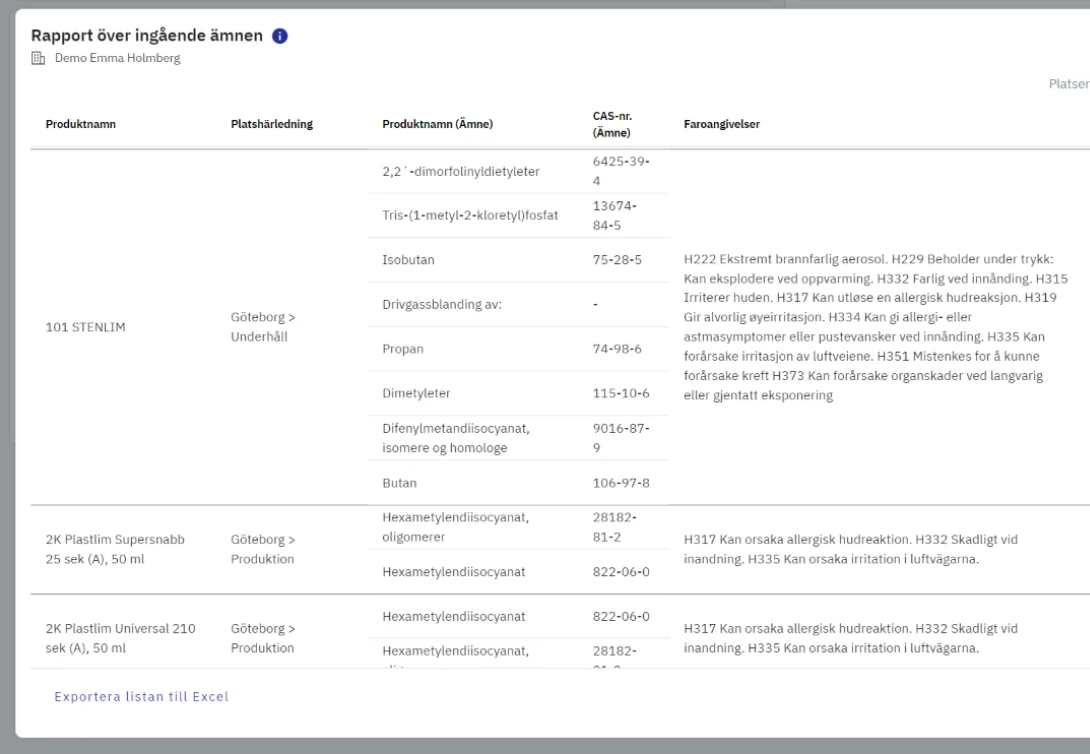Viewport: 1090px width, 754px height.
Task: Click the Produktnamn column header
Action: point(79,125)
